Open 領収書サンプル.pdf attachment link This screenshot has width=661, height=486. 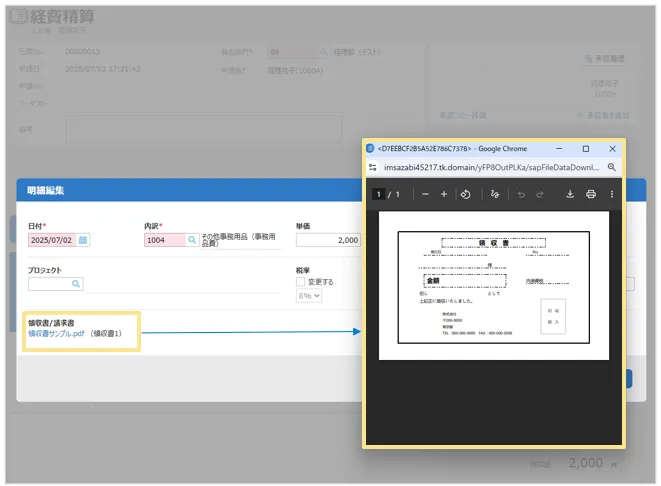(x=57, y=333)
